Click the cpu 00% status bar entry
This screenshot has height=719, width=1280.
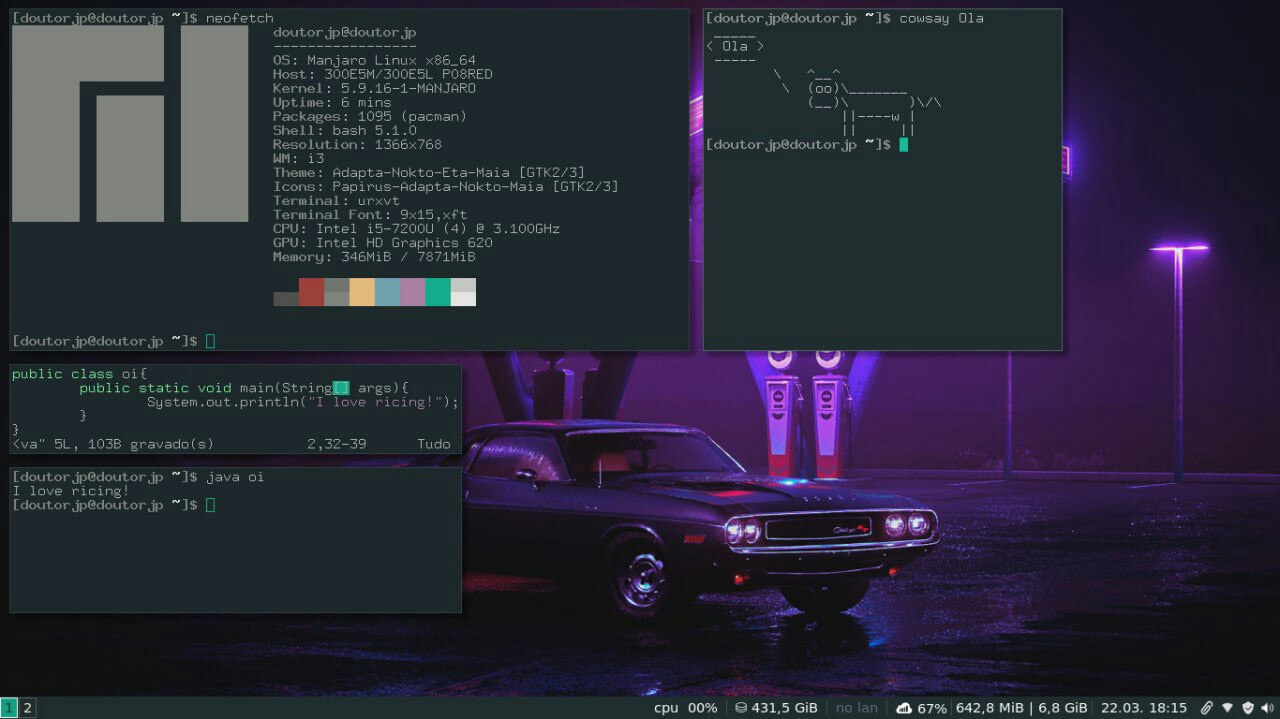685,708
